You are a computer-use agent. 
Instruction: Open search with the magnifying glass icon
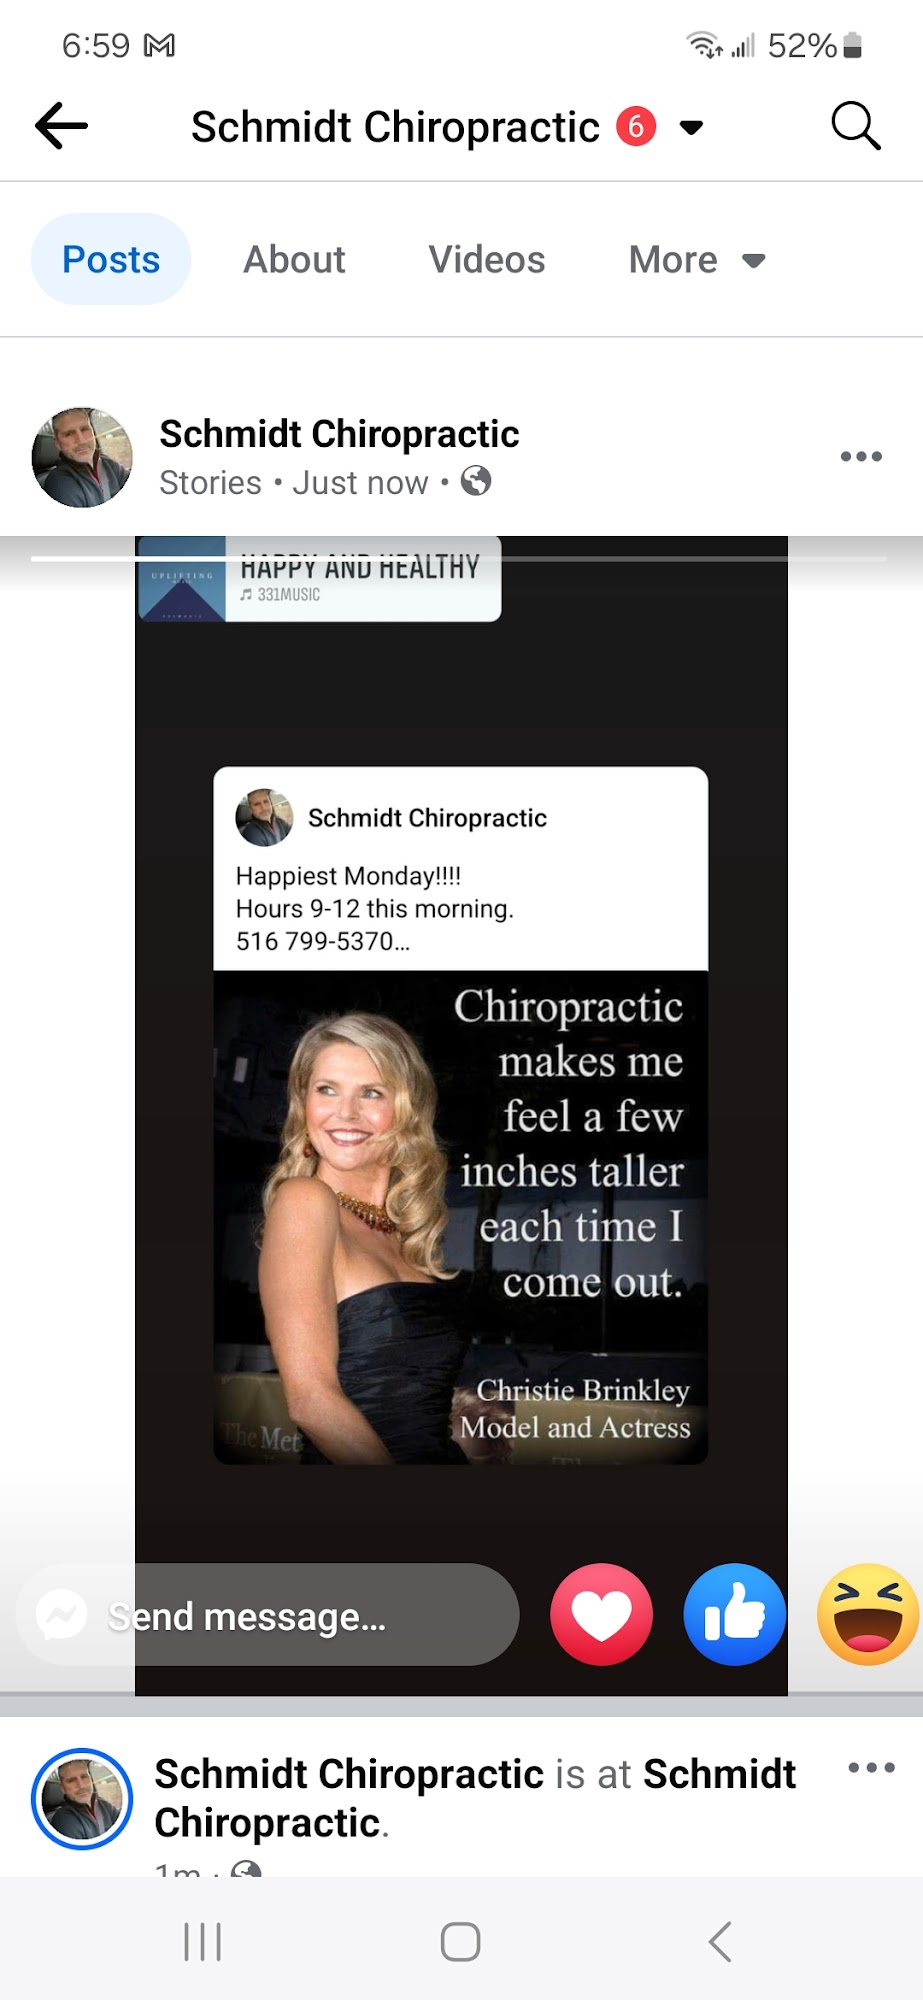(856, 126)
